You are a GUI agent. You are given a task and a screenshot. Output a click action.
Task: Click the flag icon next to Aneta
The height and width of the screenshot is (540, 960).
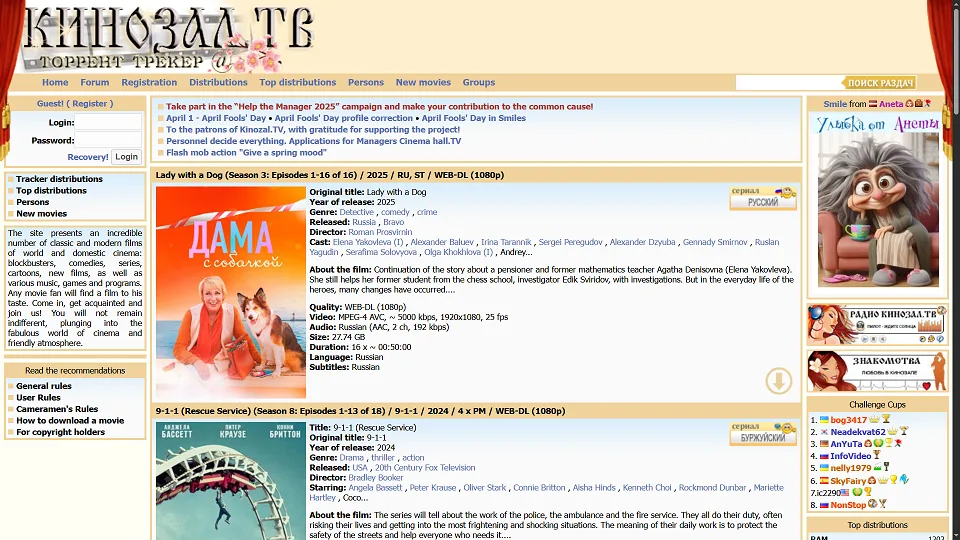[x=872, y=104]
